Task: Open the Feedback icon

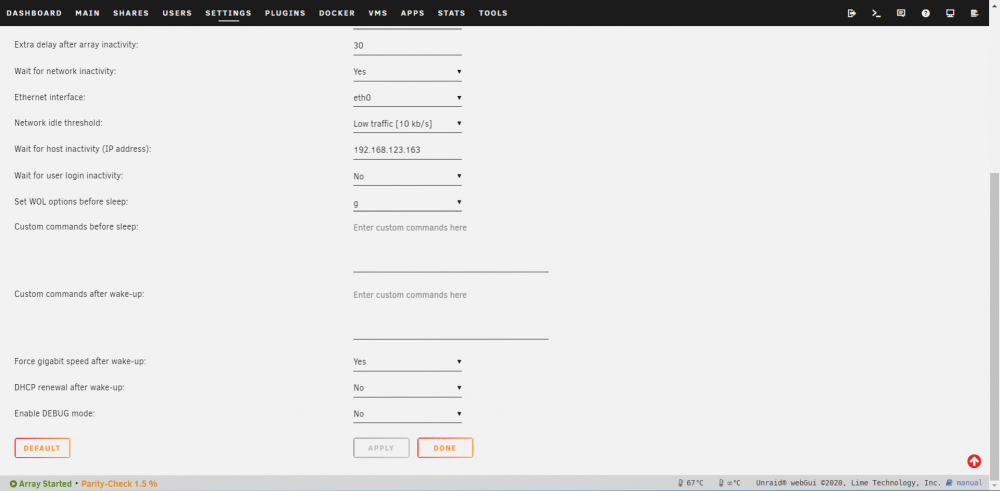Action: pyautogui.click(x=901, y=13)
